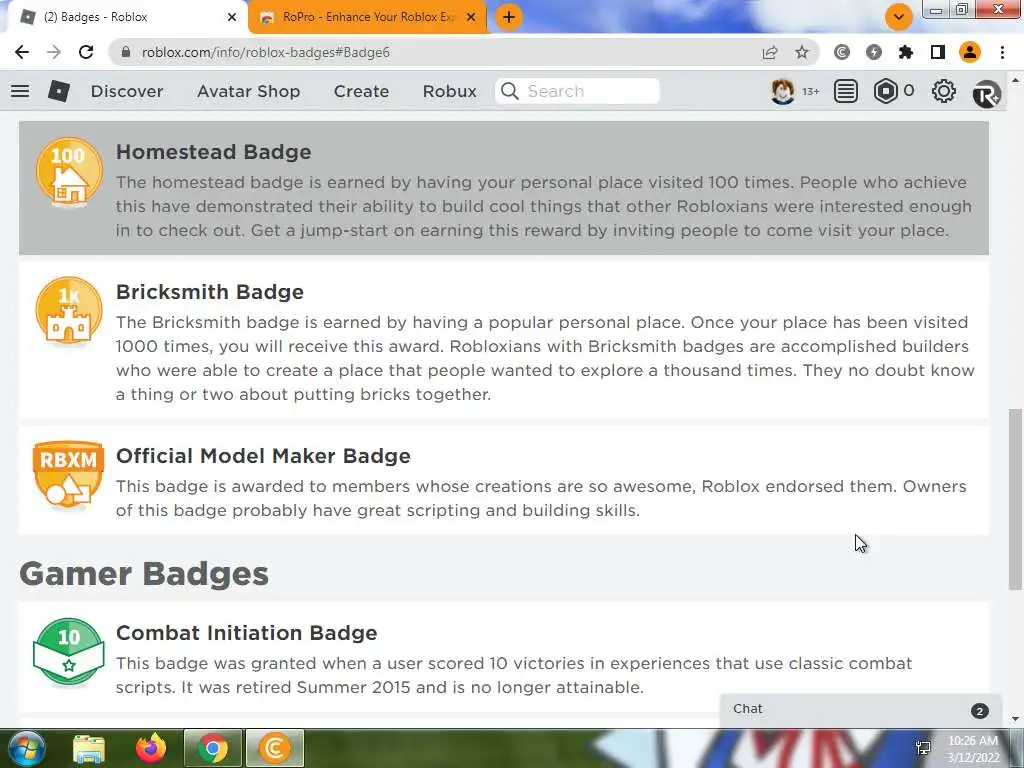This screenshot has width=1024, height=768.
Task: Open Windows Start button
Action: [25, 748]
